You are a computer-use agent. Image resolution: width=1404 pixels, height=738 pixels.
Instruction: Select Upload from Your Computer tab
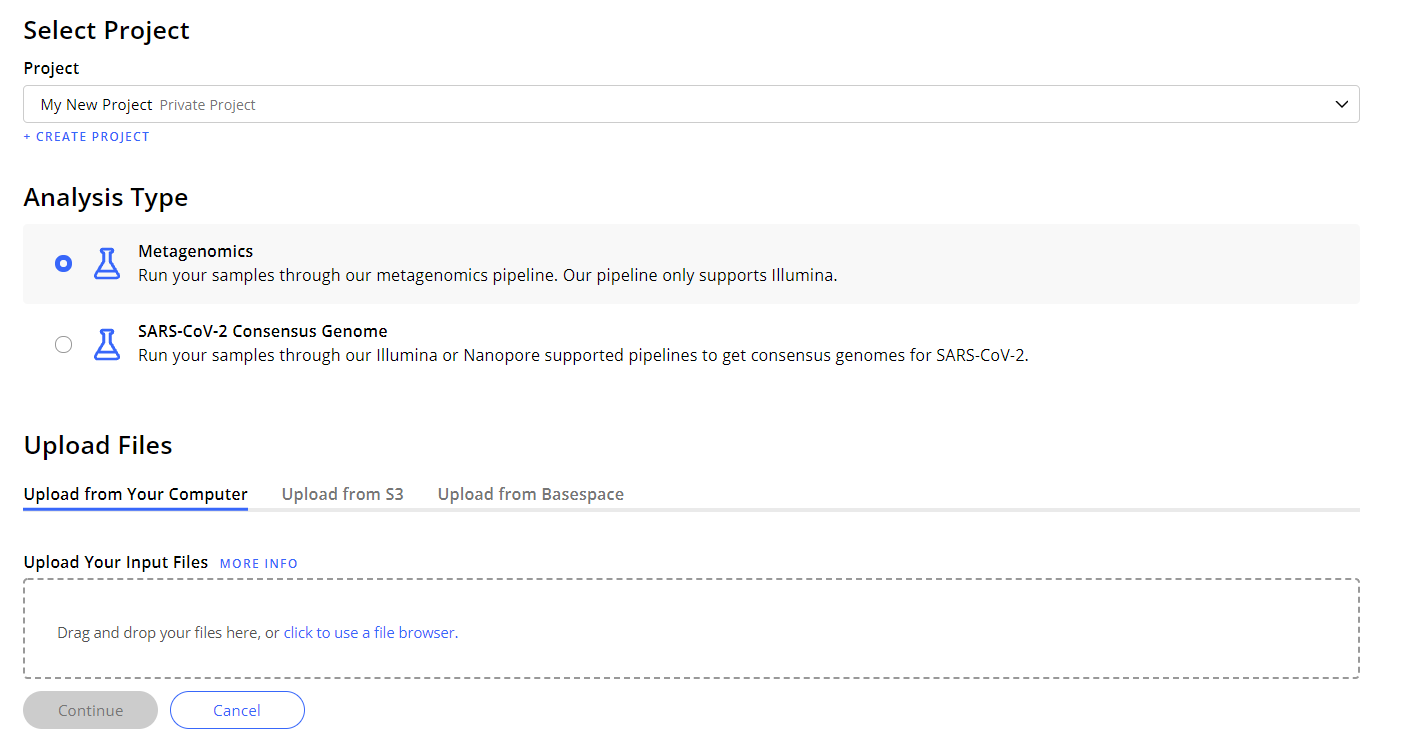(x=136, y=494)
